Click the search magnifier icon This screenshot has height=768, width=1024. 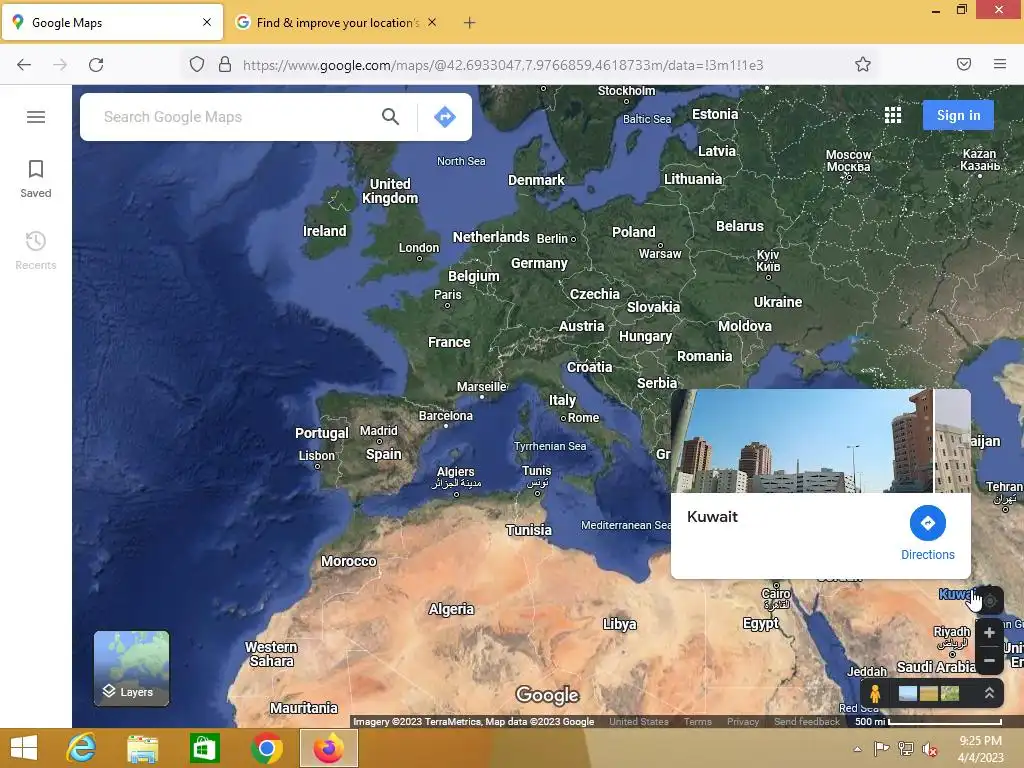coord(391,117)
